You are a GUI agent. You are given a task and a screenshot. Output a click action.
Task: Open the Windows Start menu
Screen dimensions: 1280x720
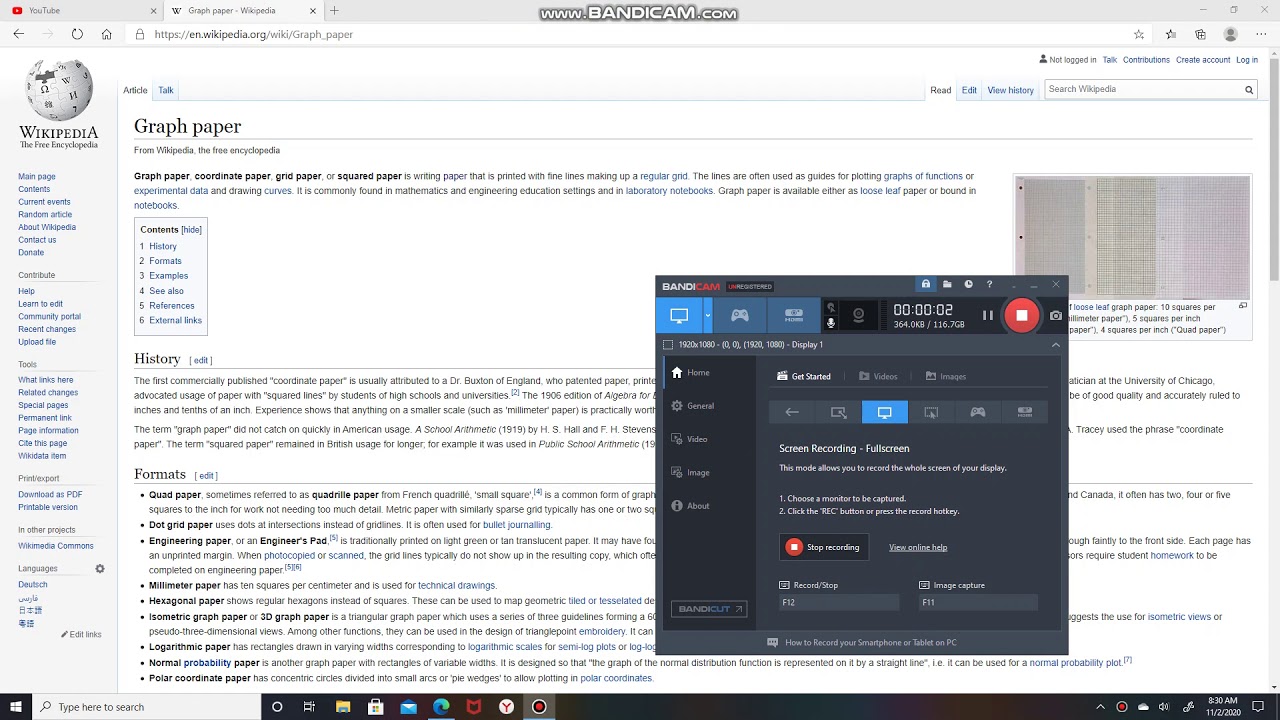click(17, 707)
